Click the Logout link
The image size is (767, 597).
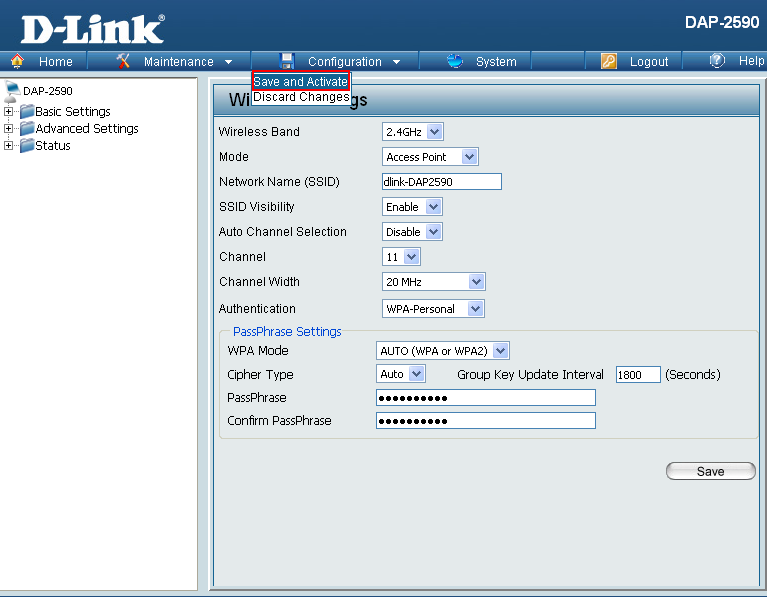click(x=649, y=62)
